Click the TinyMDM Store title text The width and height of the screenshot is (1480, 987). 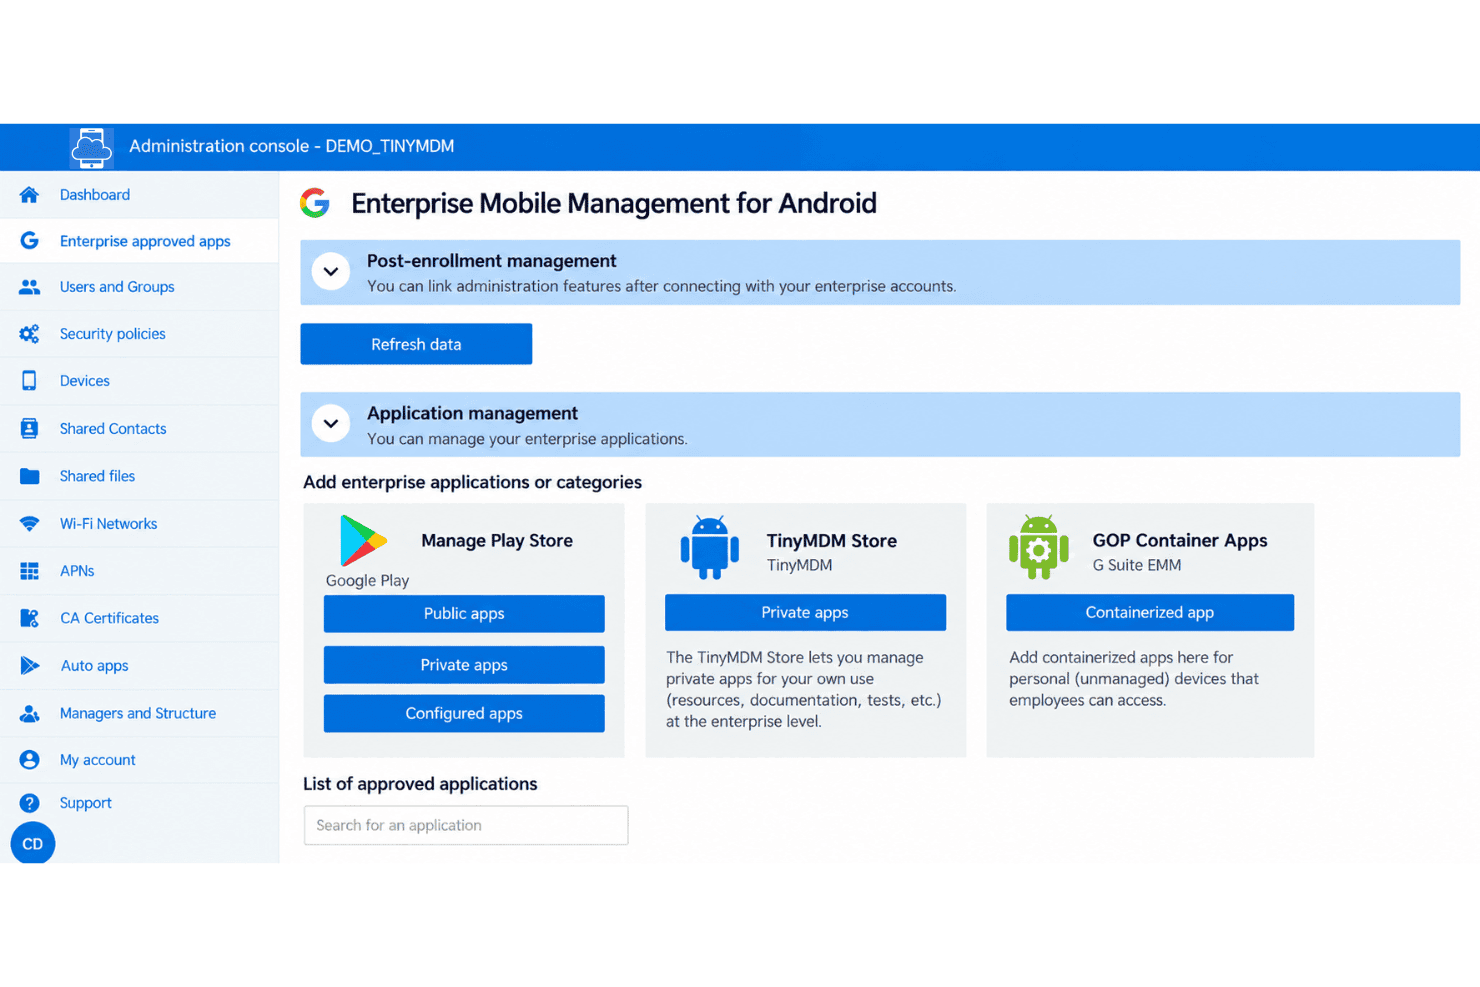point(832,541)
